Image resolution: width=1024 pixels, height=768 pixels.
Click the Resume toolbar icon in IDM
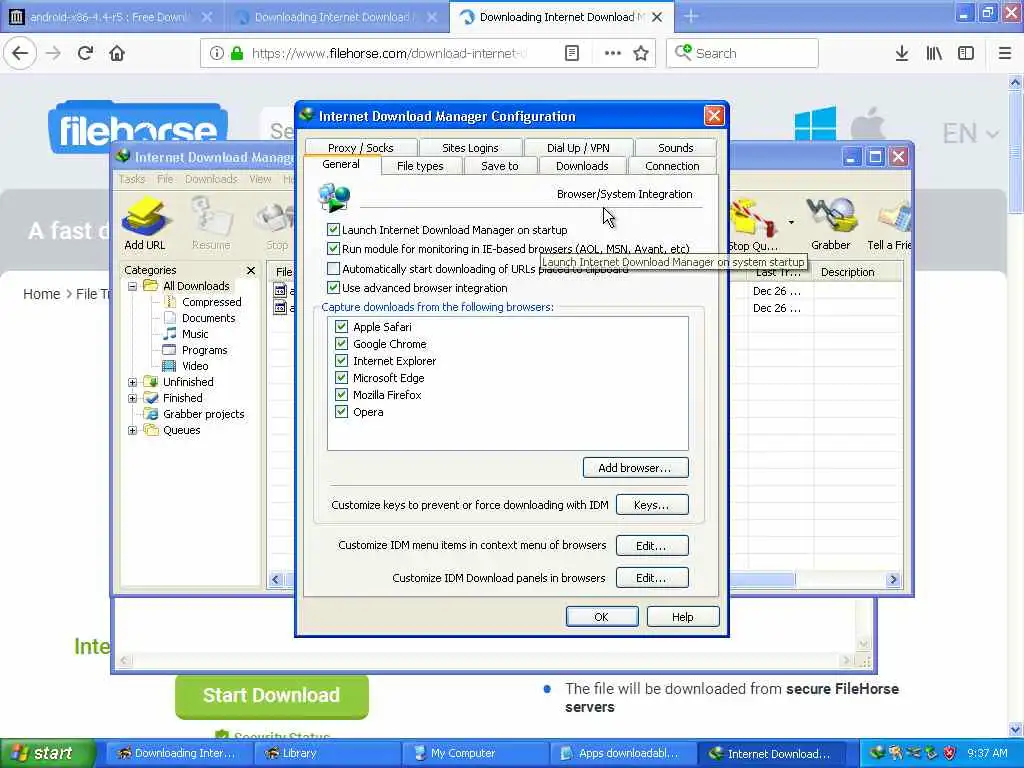click(x=211, y=224)
